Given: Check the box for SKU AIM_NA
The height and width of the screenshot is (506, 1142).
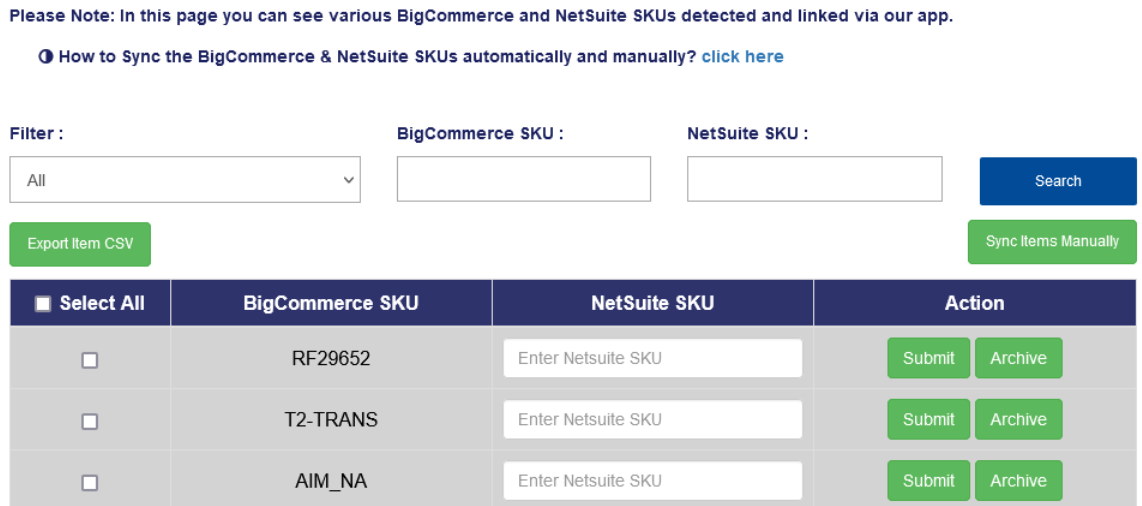Looking at the screenshot, I should pos(90,482).
